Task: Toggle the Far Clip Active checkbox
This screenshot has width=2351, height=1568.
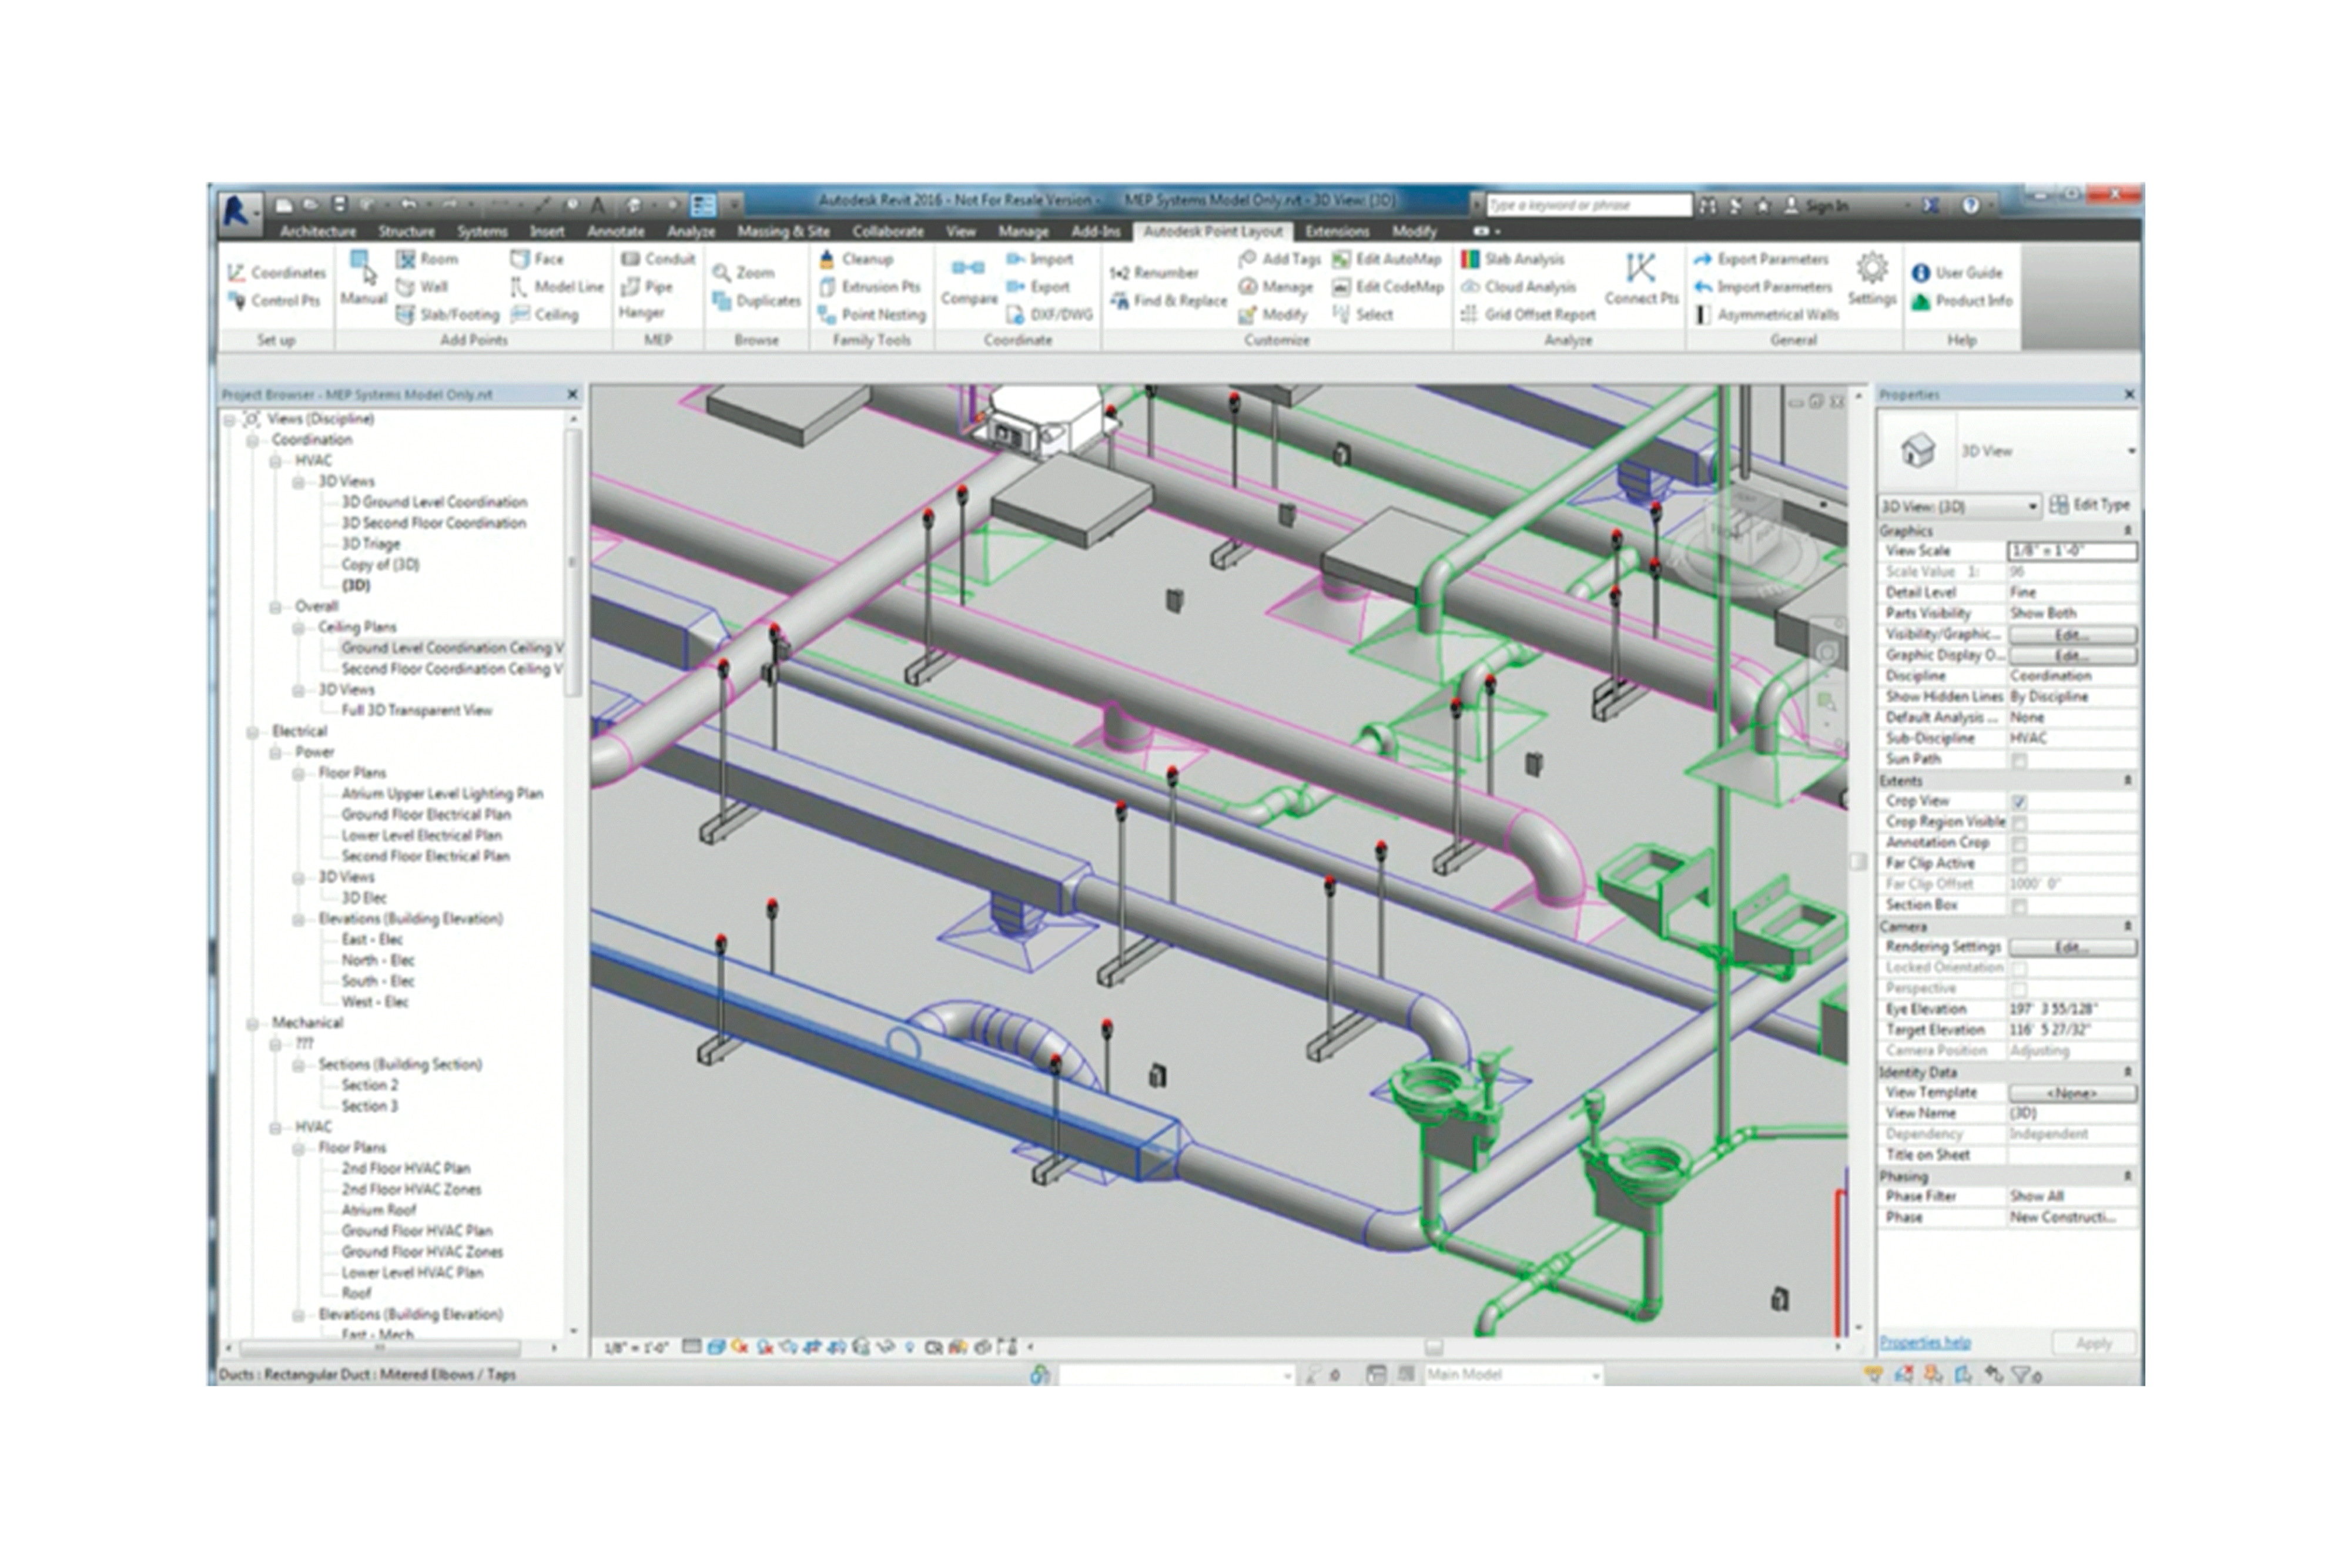Action: (2019, 864)
